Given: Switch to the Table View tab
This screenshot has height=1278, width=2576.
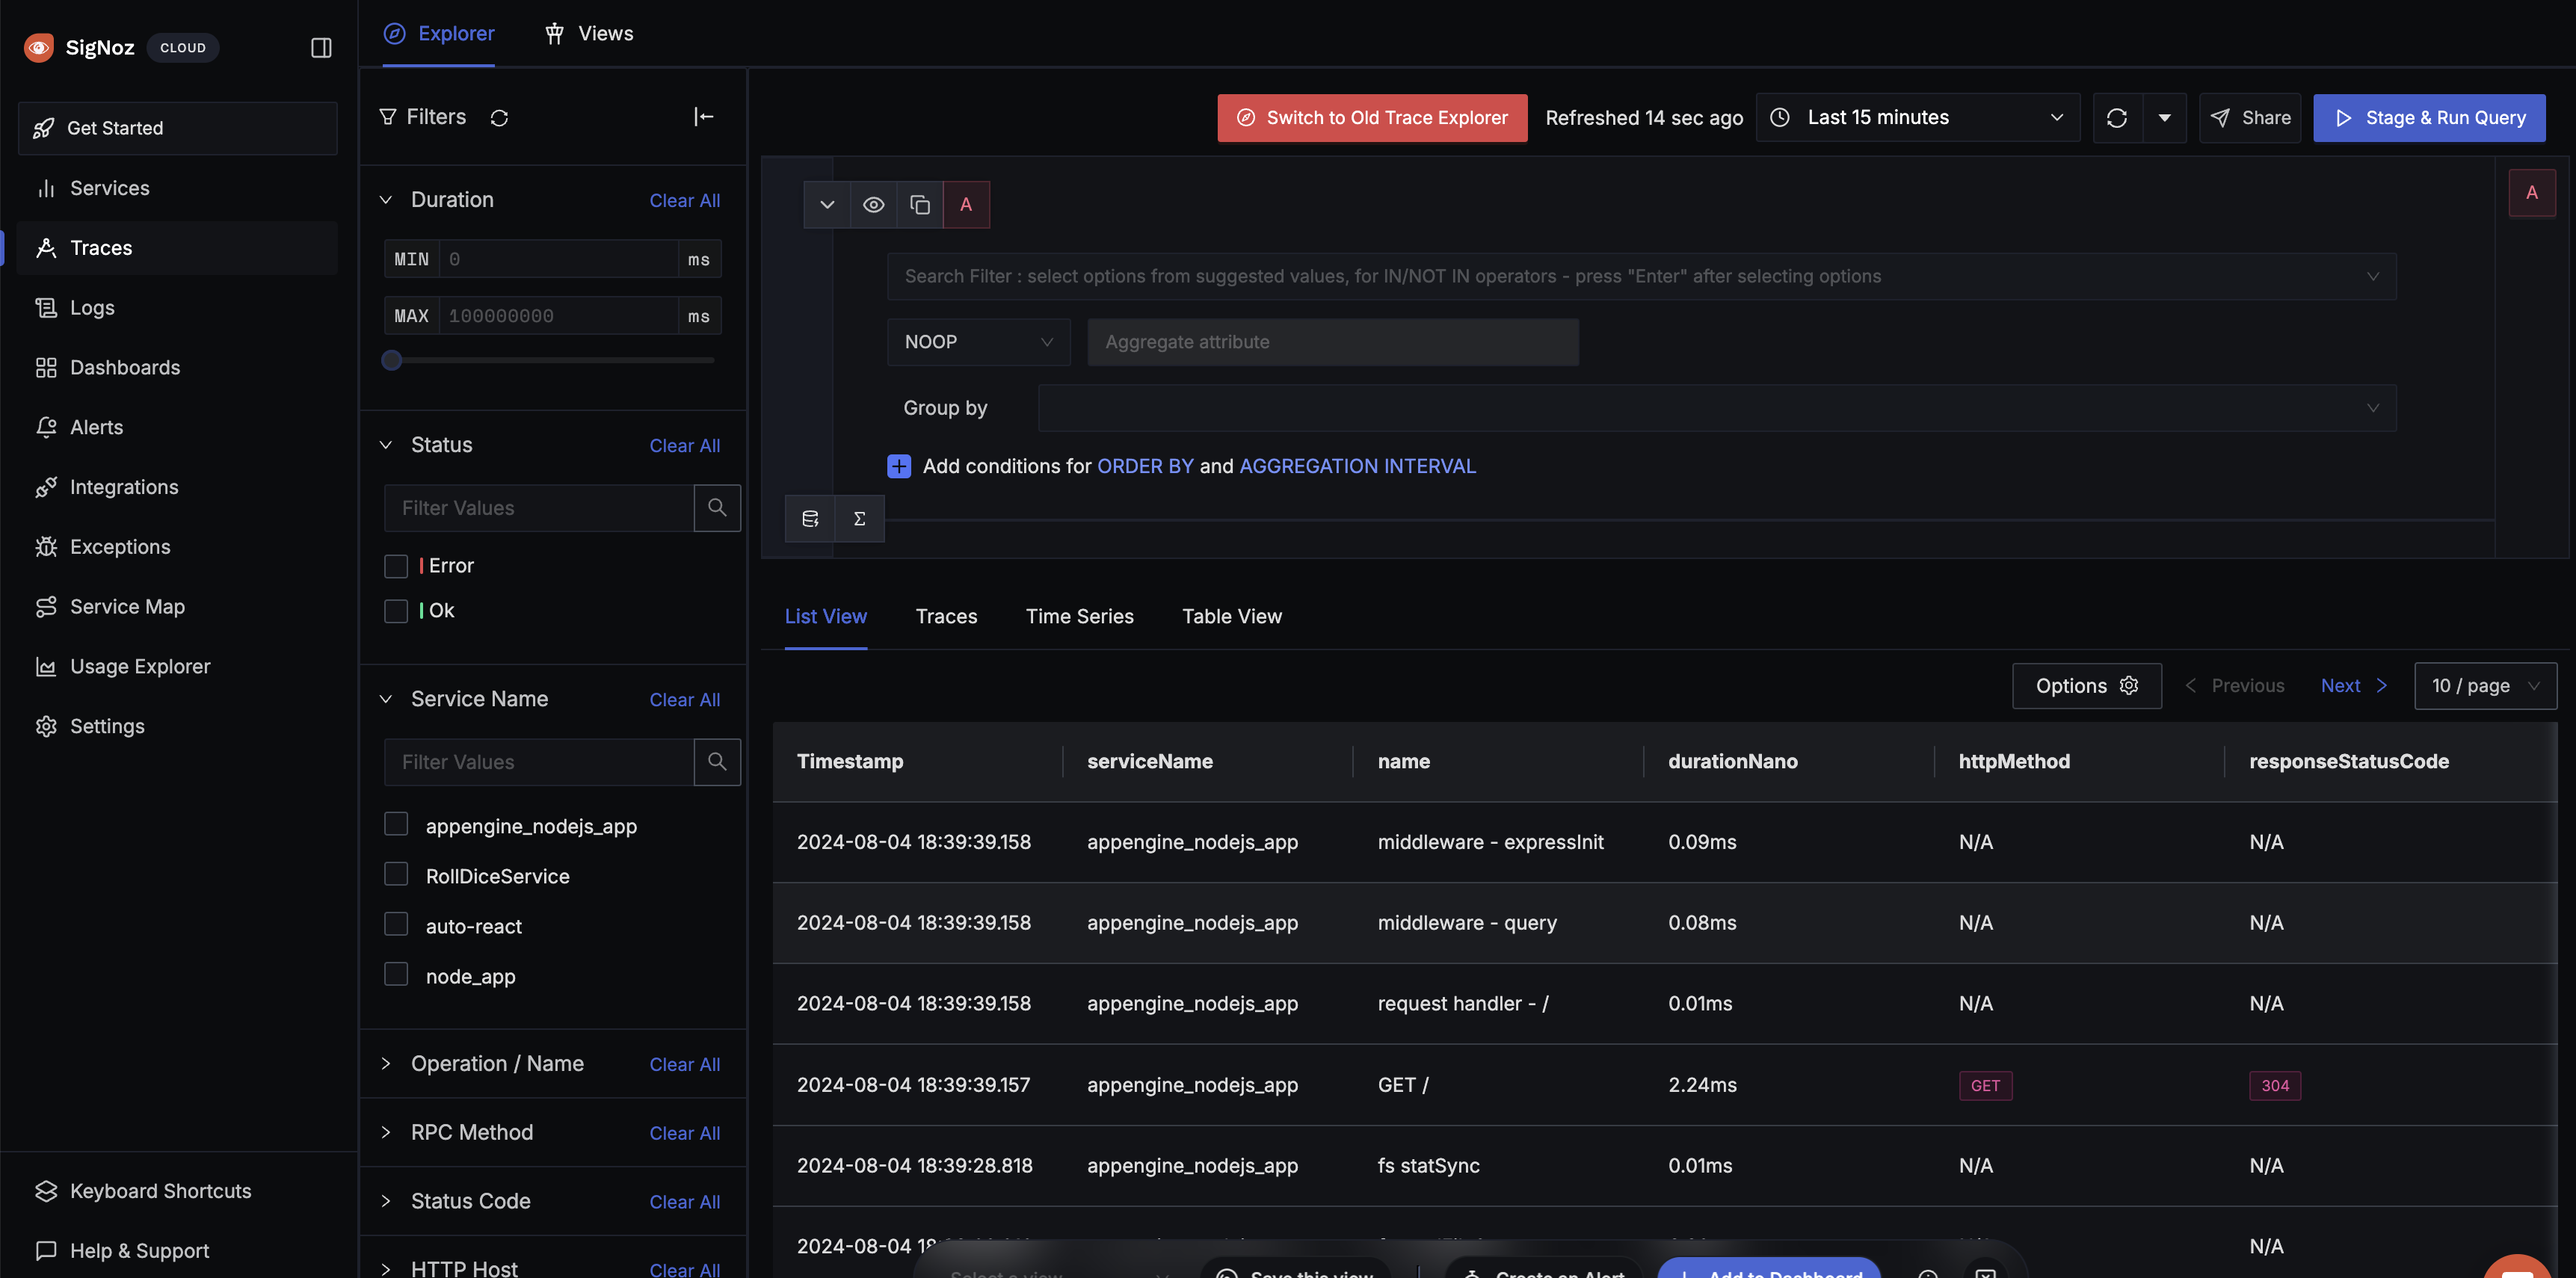Looking at the screenshot, I should coord(1232,617).
